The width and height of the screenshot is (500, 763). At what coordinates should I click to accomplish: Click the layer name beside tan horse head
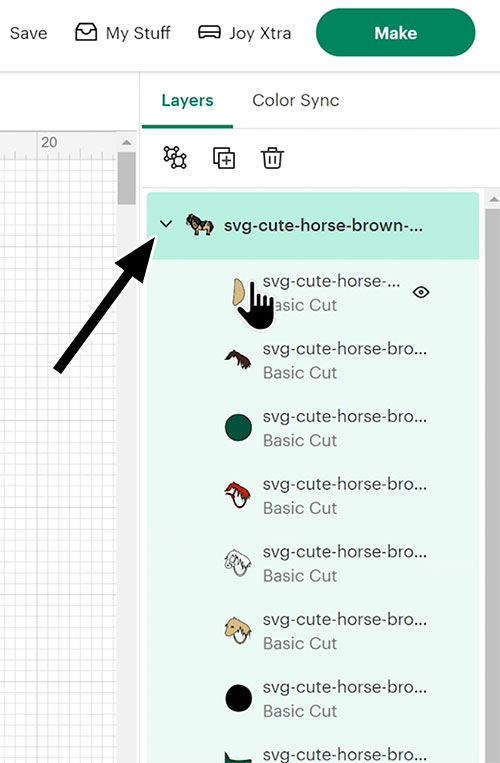(345, 619)
